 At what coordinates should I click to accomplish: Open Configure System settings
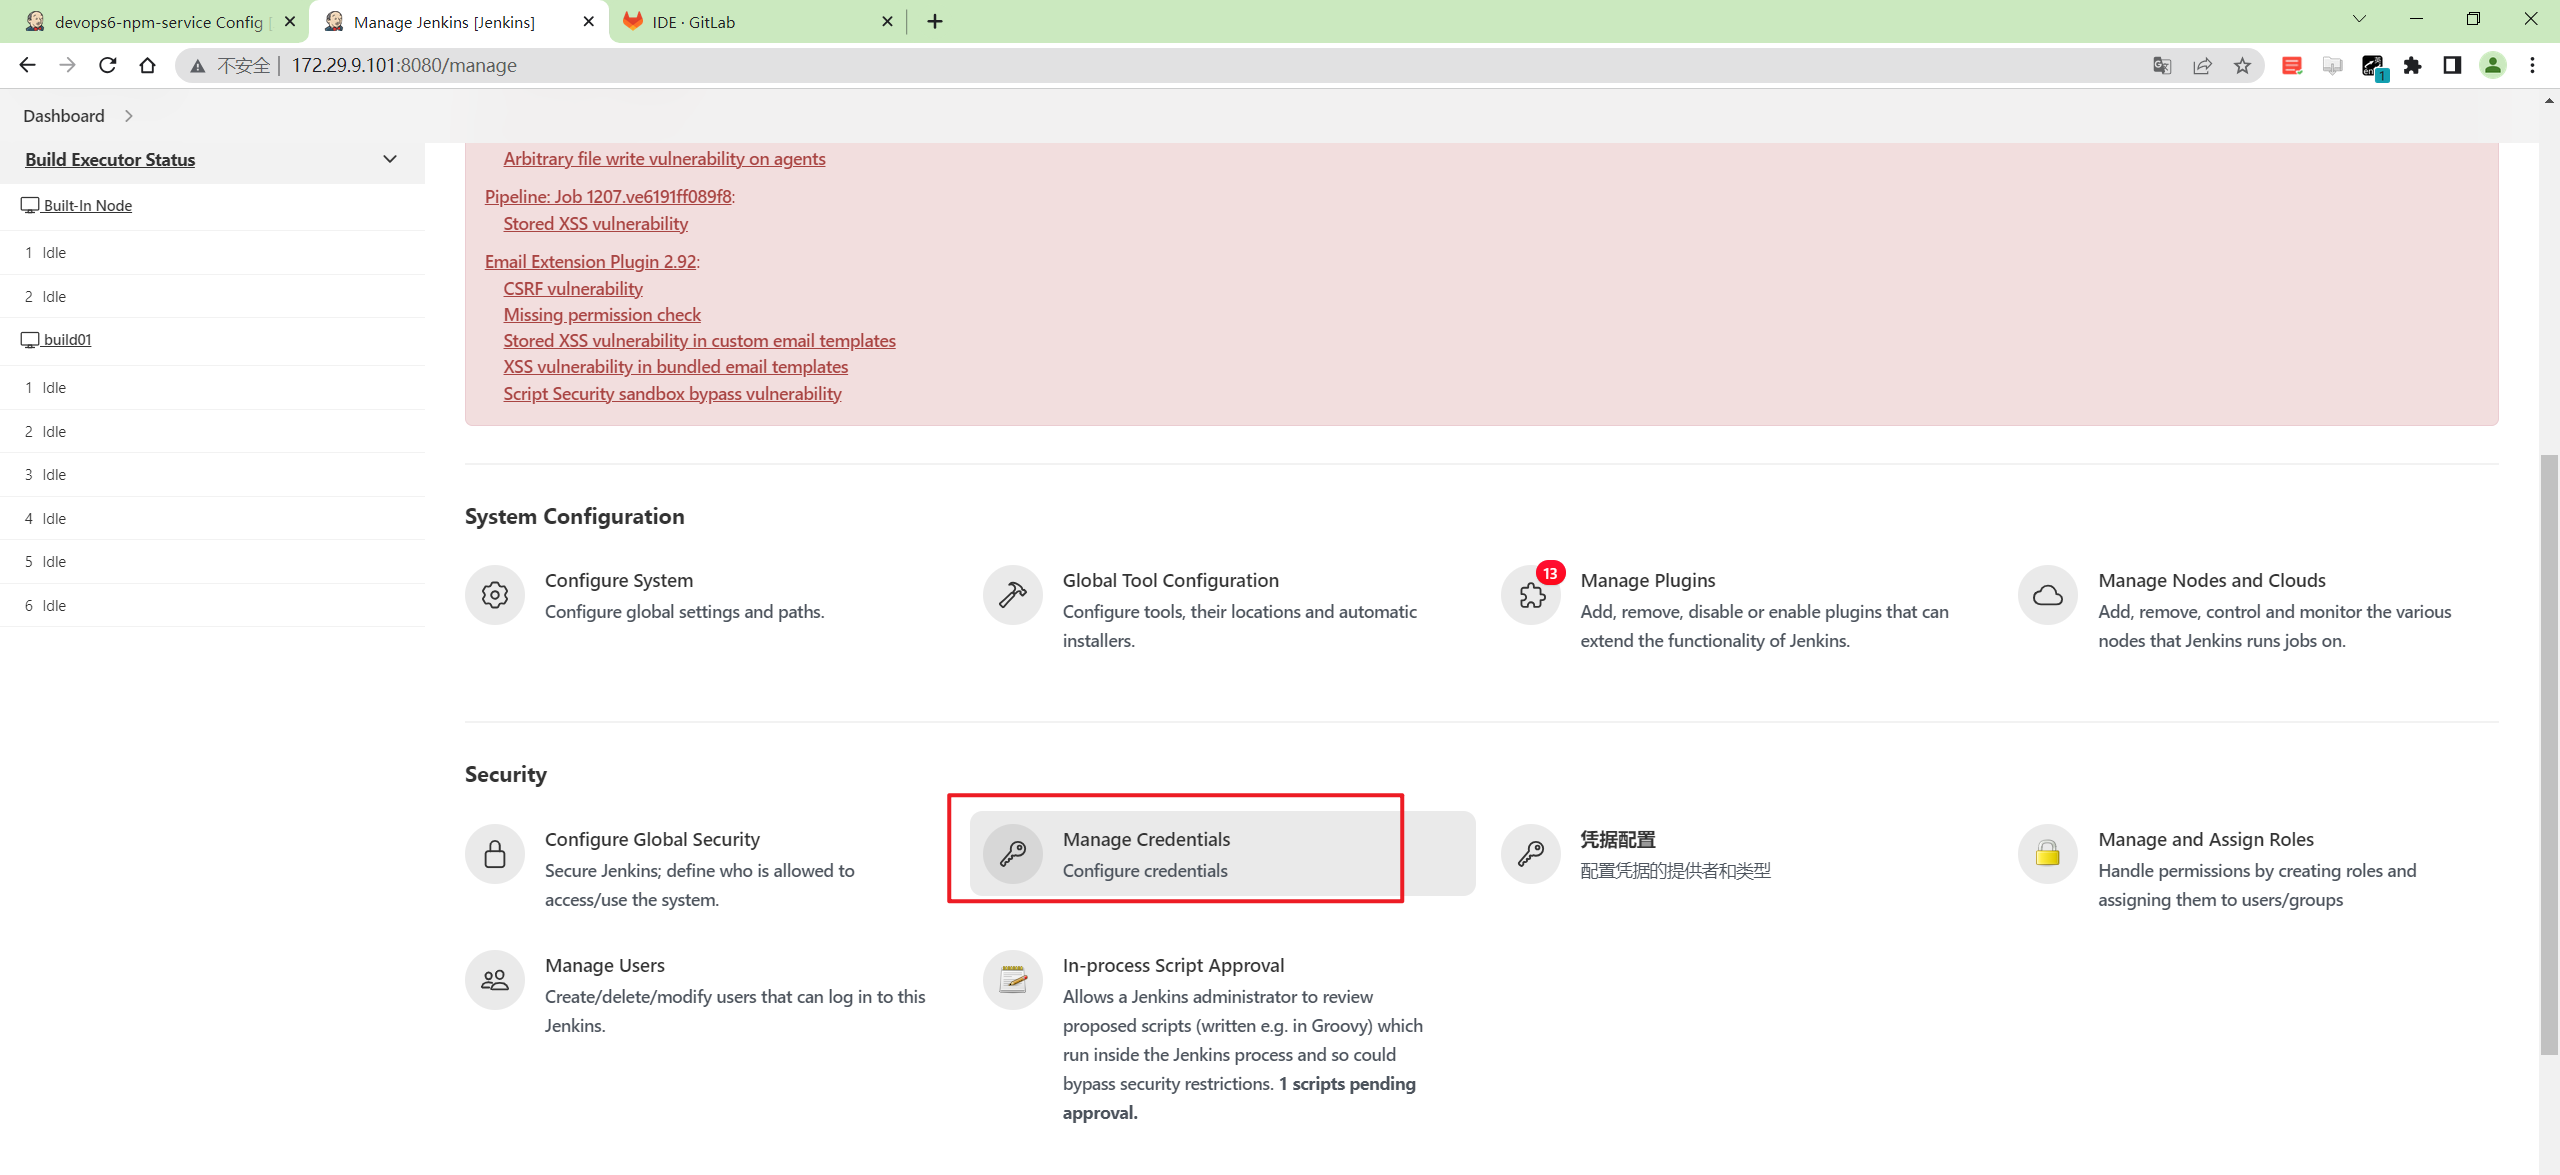click(619, 580)
